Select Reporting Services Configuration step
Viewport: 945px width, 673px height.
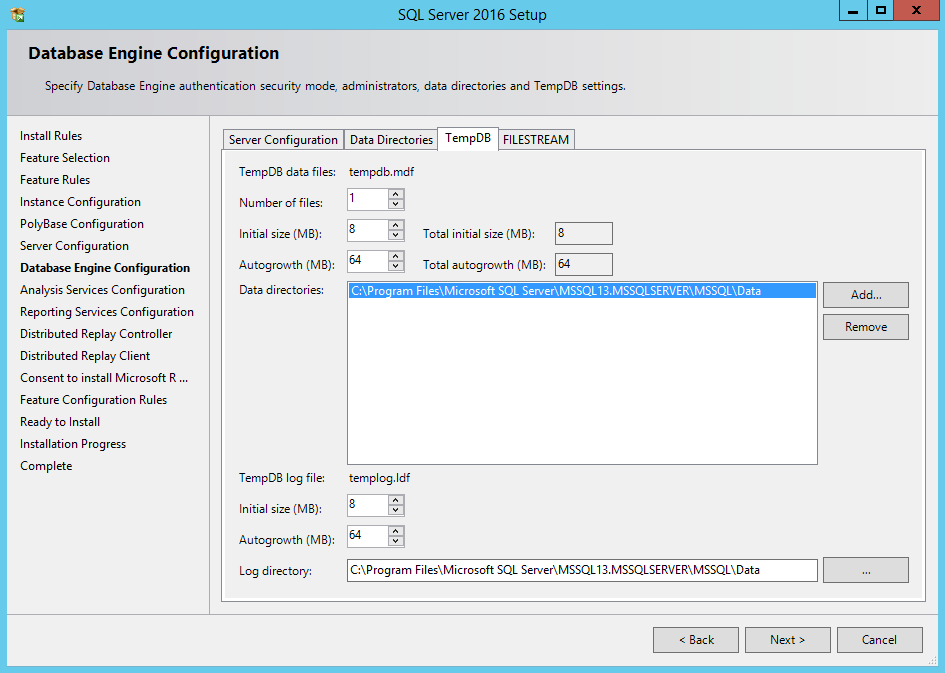(107, 311)
